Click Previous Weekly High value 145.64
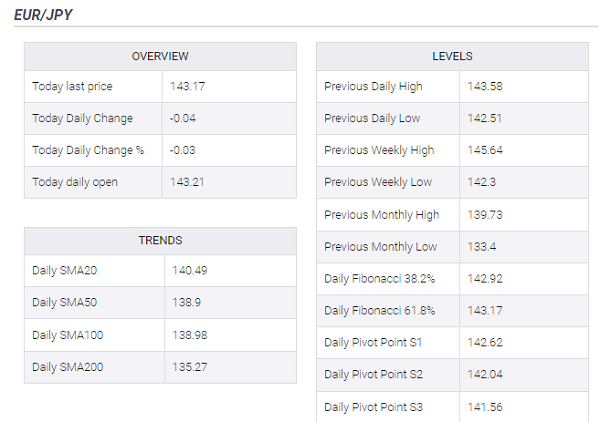 pyautogui.click(x=485, y=150)
